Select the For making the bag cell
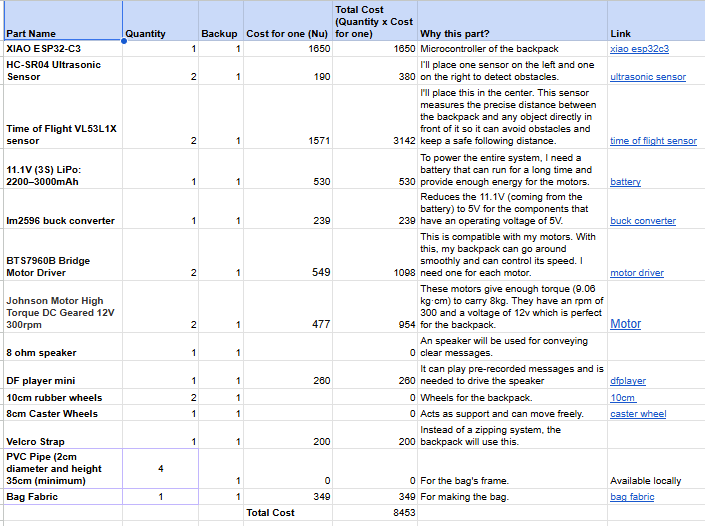The height and width of the screenshot is (526, 705). pos(512,496)
